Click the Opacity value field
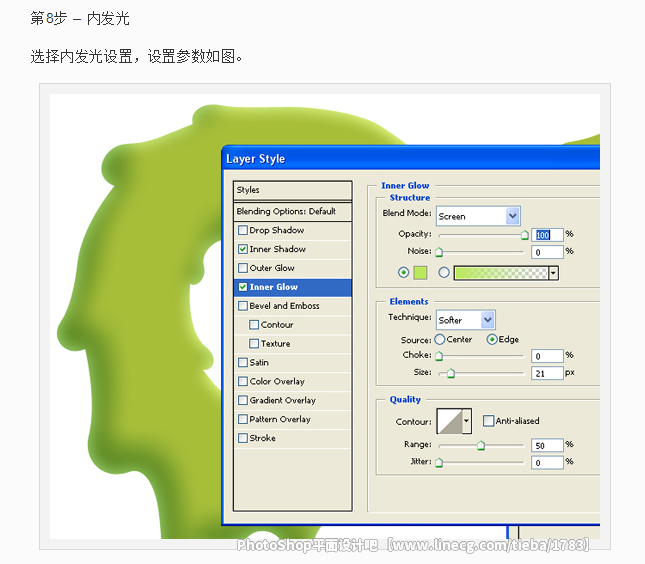Image resolution: width=645 pixels, height=564 pixels. (x=547, y=235)
